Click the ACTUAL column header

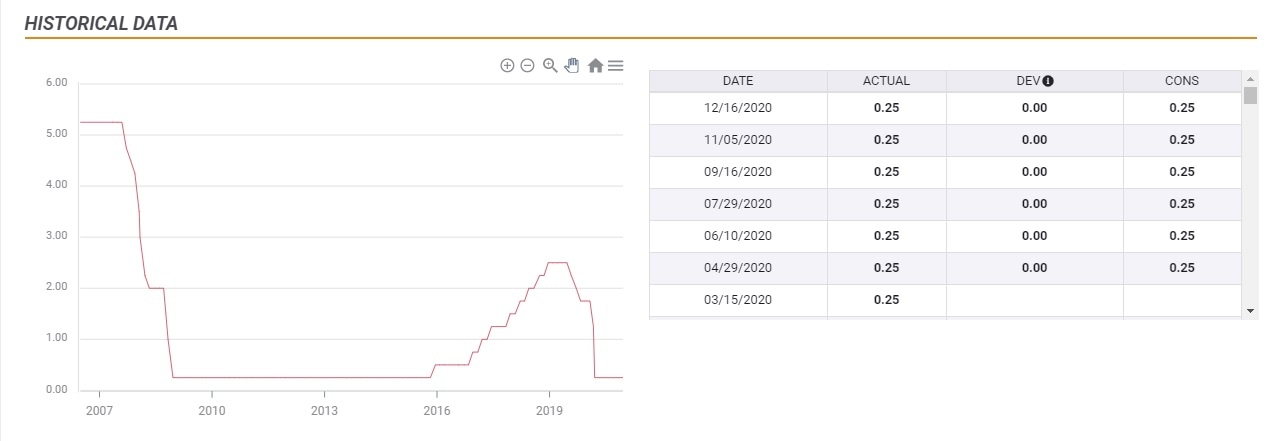886,81
